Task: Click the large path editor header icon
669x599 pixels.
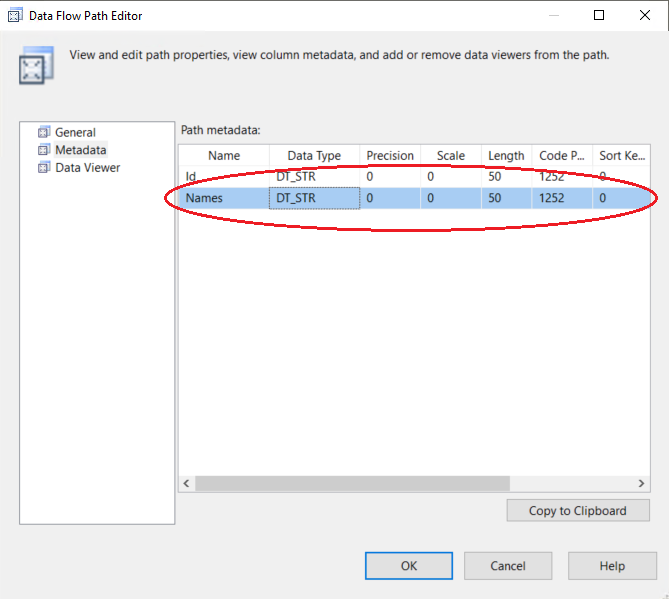Action: pyautogui.click(x=37, y=65)
